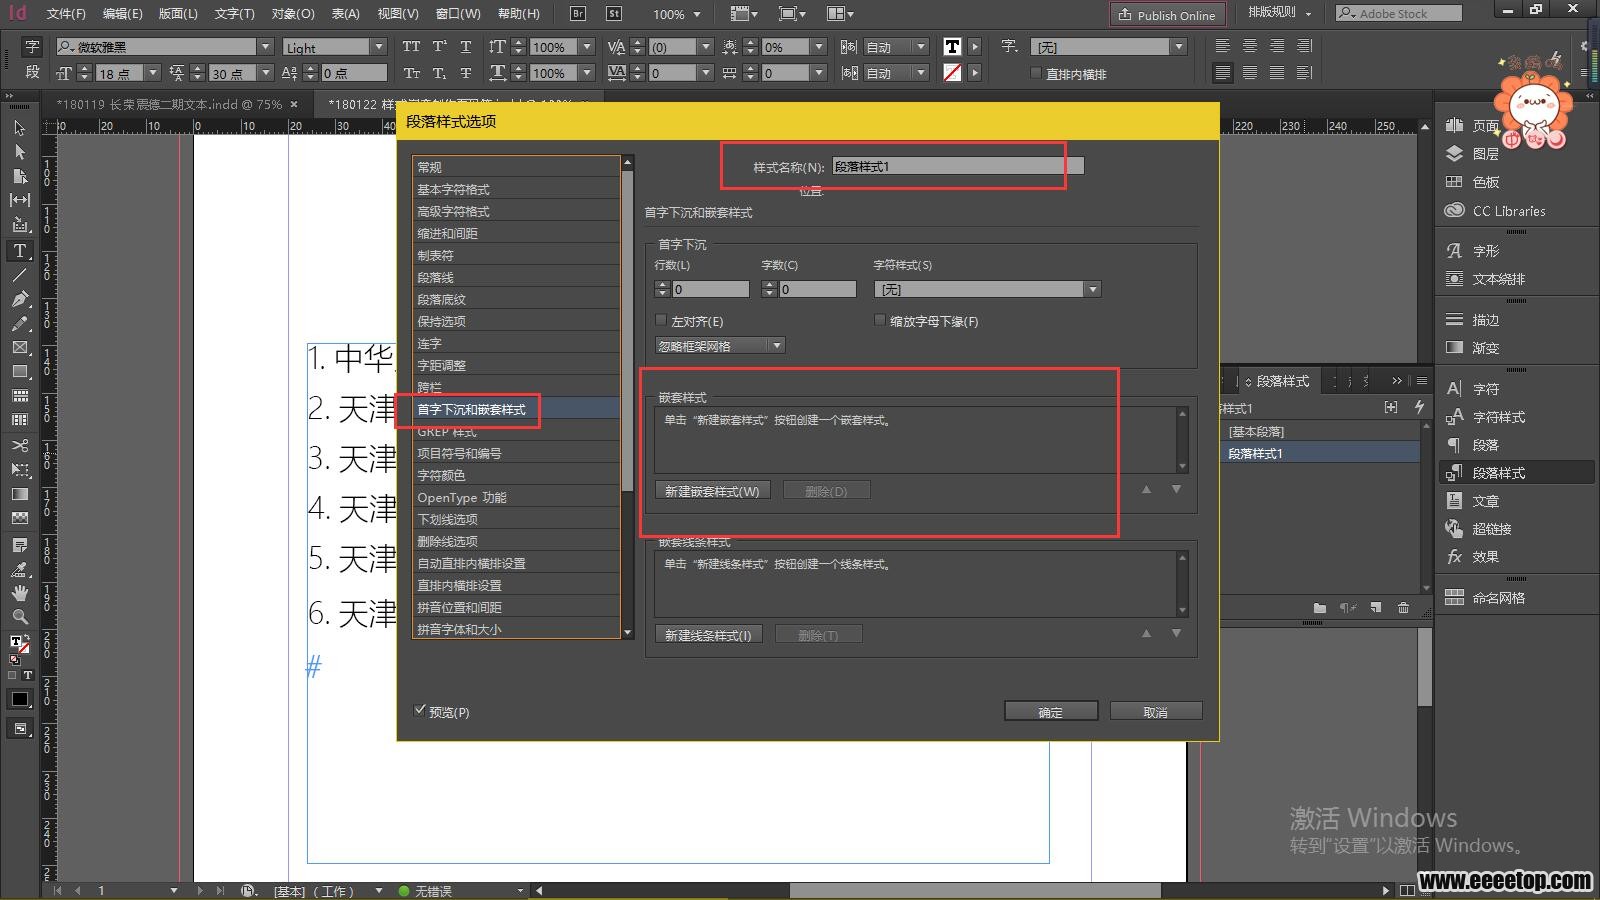Click the fill/stroke color swatch in toolbox
This screenshot has width=1600, height=900.
[19, 645]
